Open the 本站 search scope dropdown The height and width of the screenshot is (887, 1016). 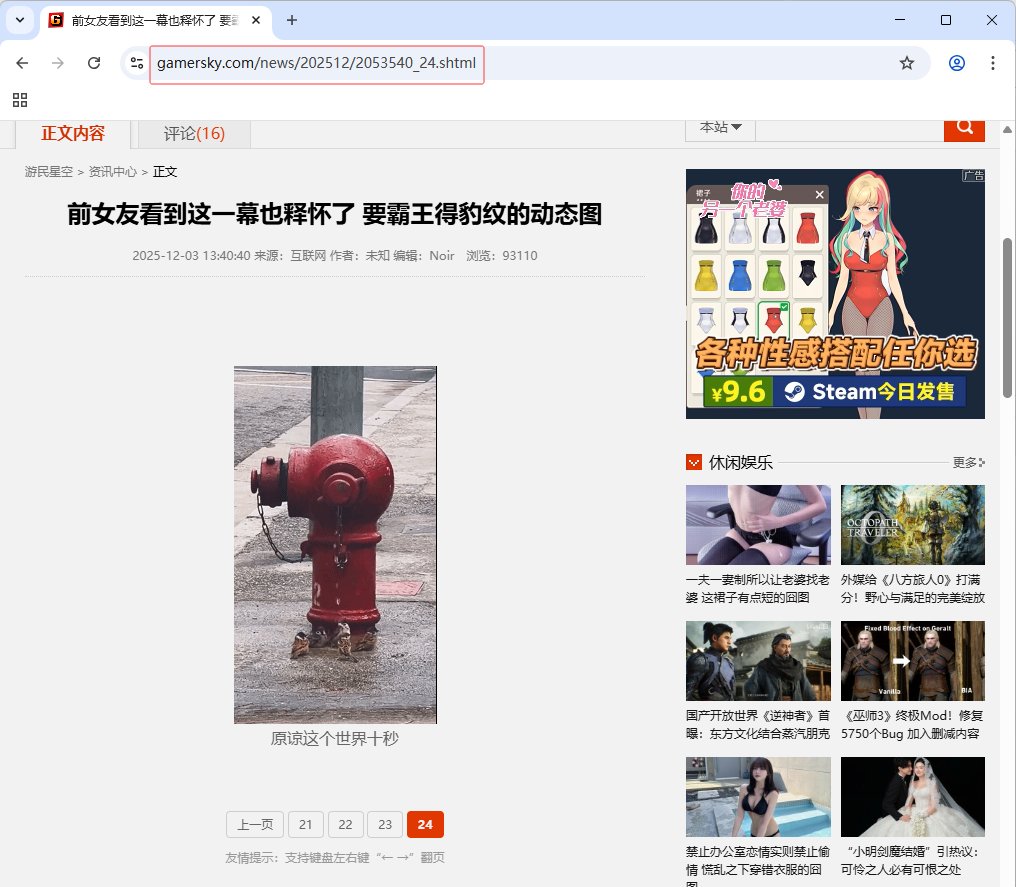pyautogui.click(x=719, y=127)
